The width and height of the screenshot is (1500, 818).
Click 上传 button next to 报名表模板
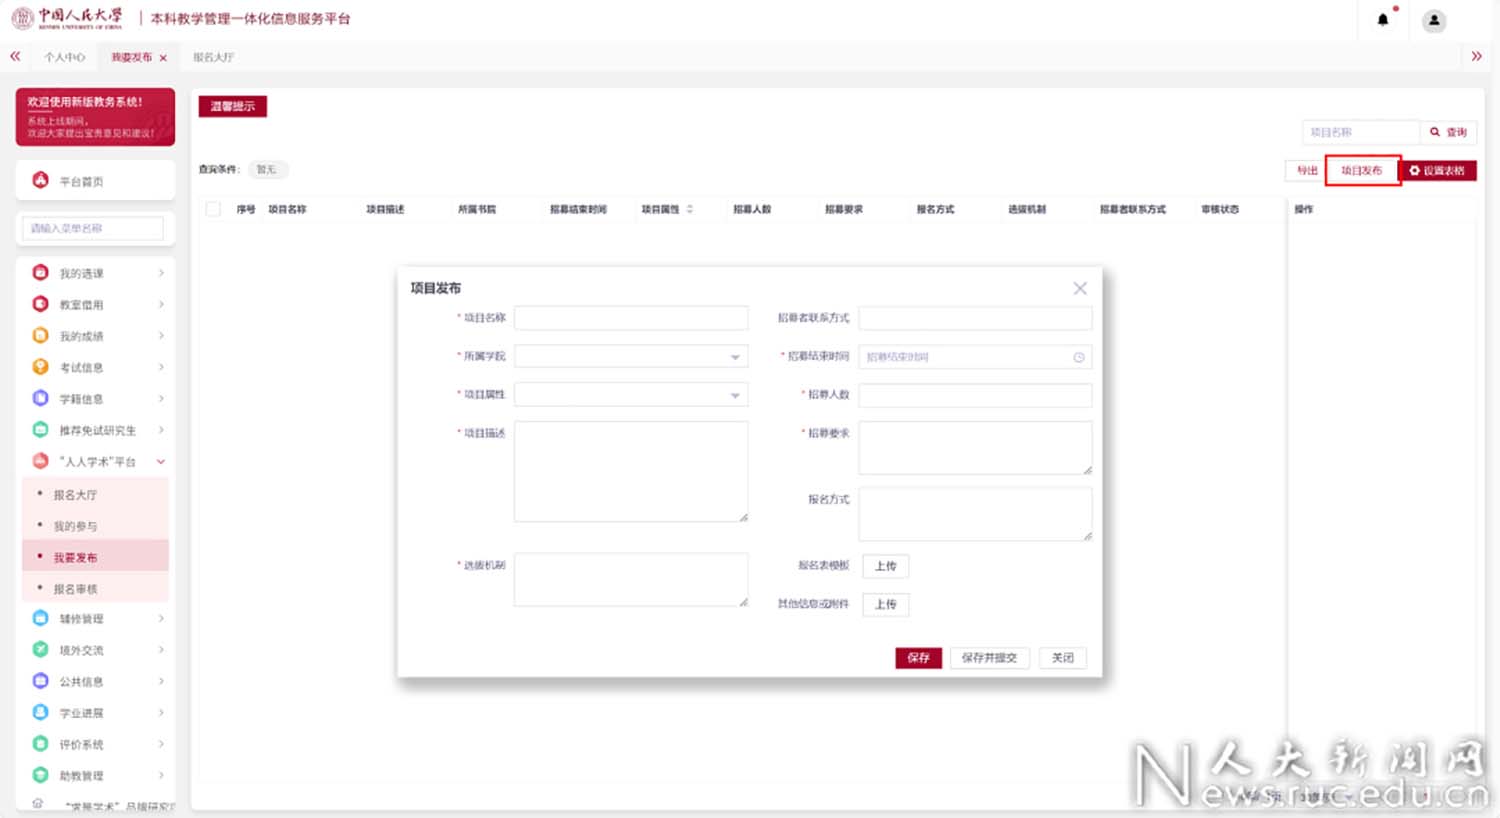click(x=885, y=566)
